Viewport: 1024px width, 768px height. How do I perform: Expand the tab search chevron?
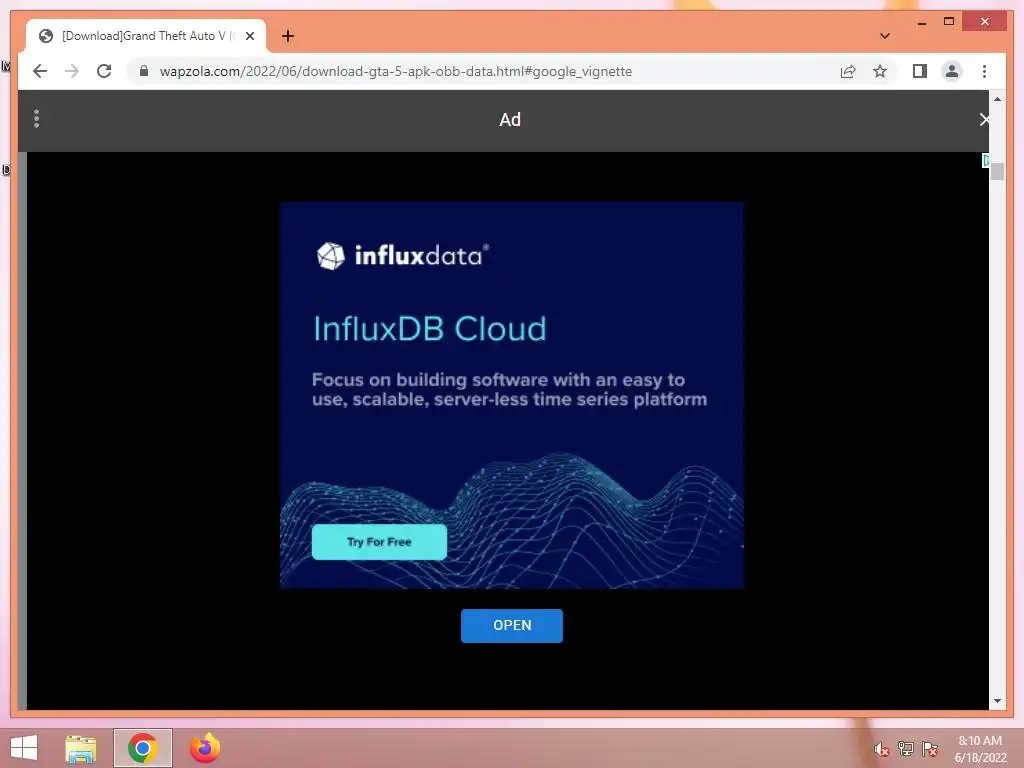884,36
